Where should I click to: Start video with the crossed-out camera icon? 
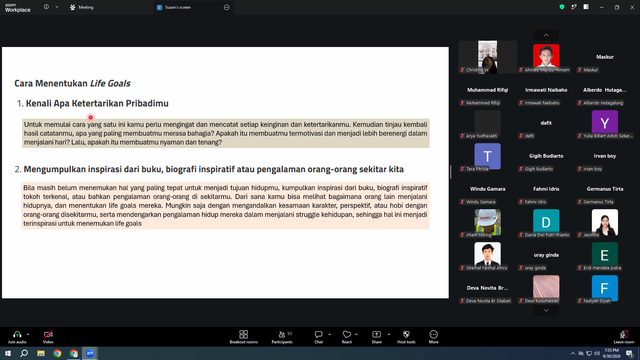pyautogui.click(x=48, y=334)
